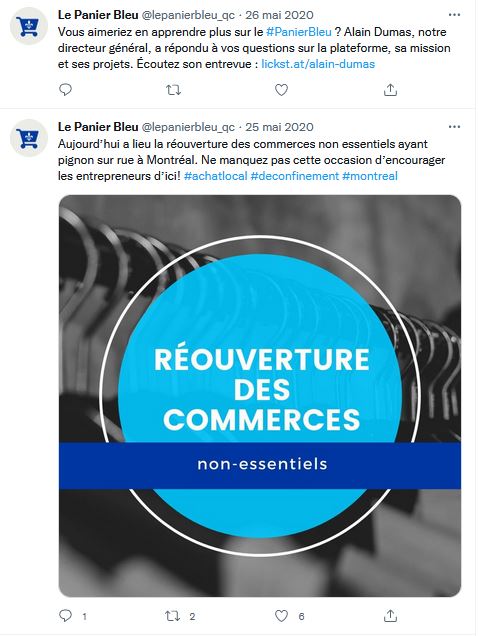
Task: Retweet the 25 mai réouverture tweet
Action: tap(173, 616)
